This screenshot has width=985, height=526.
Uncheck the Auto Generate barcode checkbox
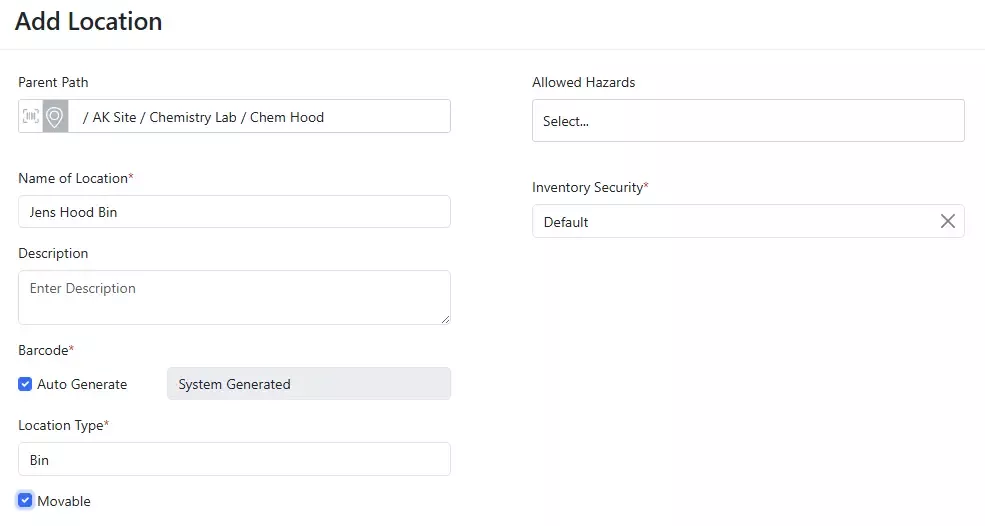point(26,384)
